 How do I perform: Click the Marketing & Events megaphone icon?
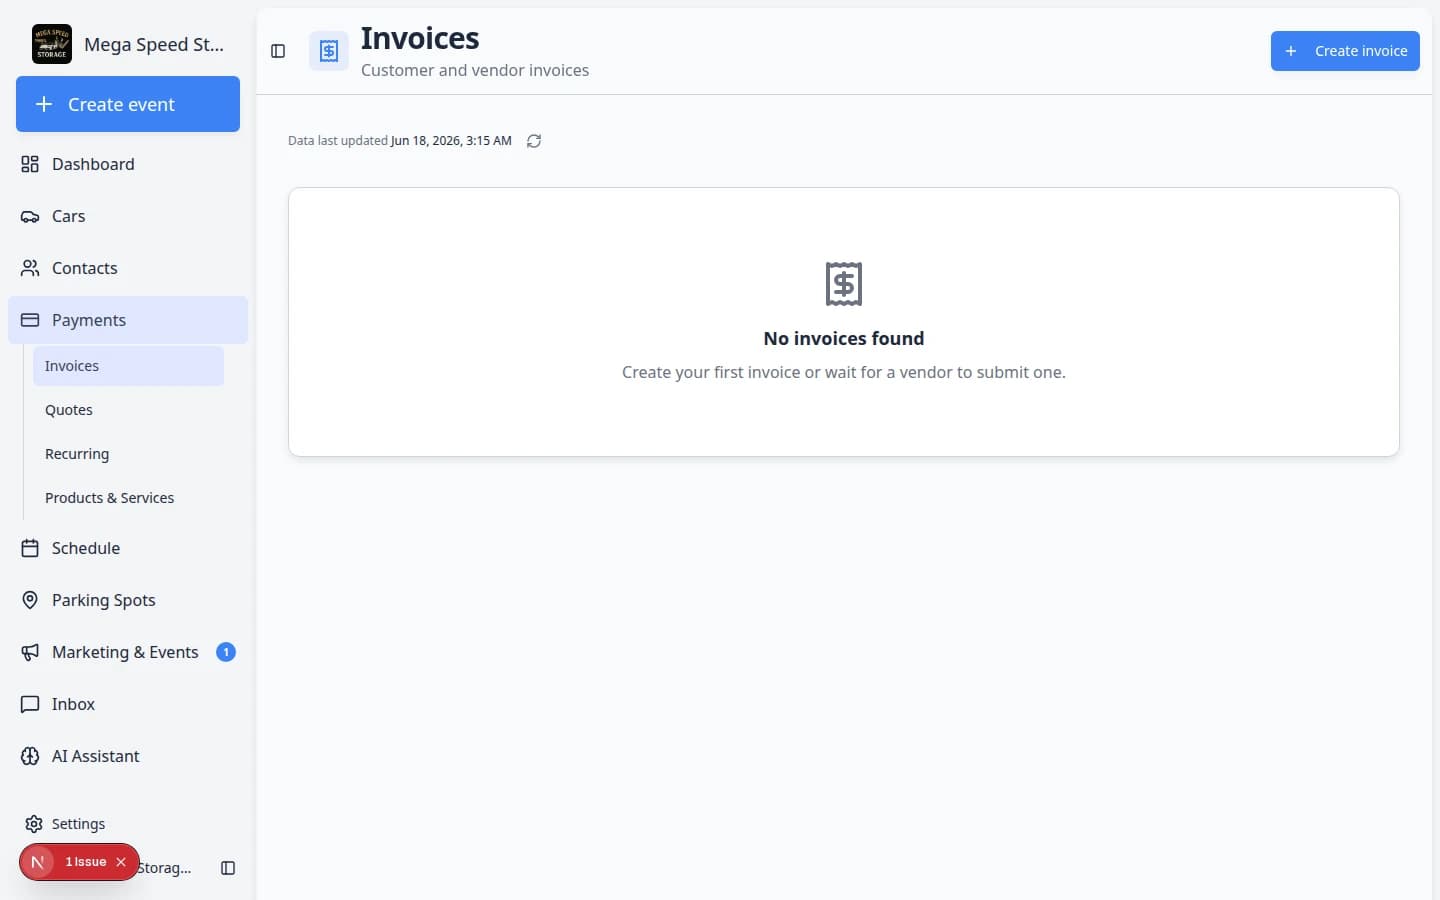tap(30, 652)
